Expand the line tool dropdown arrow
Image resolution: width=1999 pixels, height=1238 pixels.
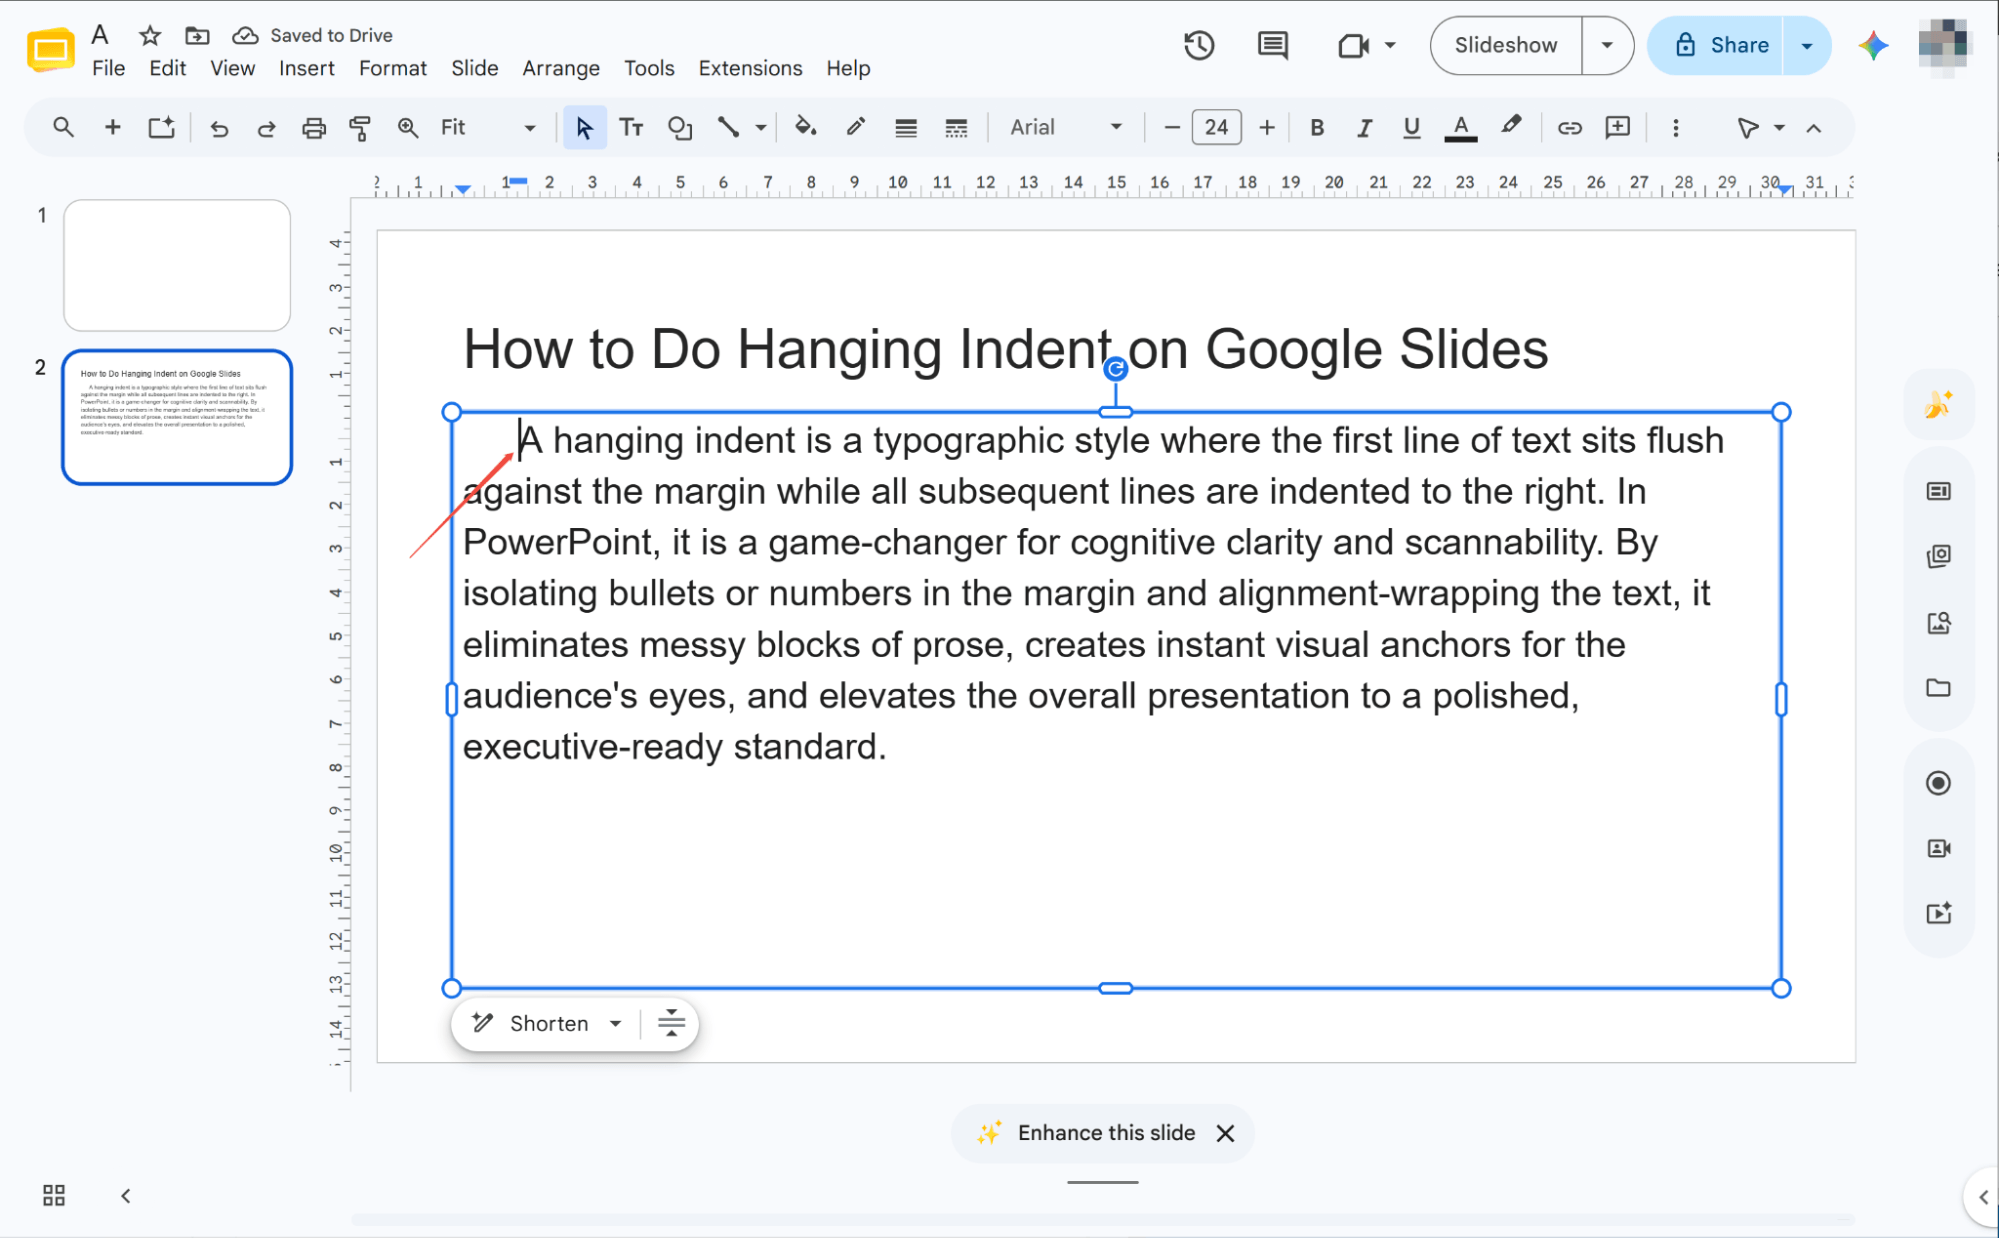click(761, 128)
